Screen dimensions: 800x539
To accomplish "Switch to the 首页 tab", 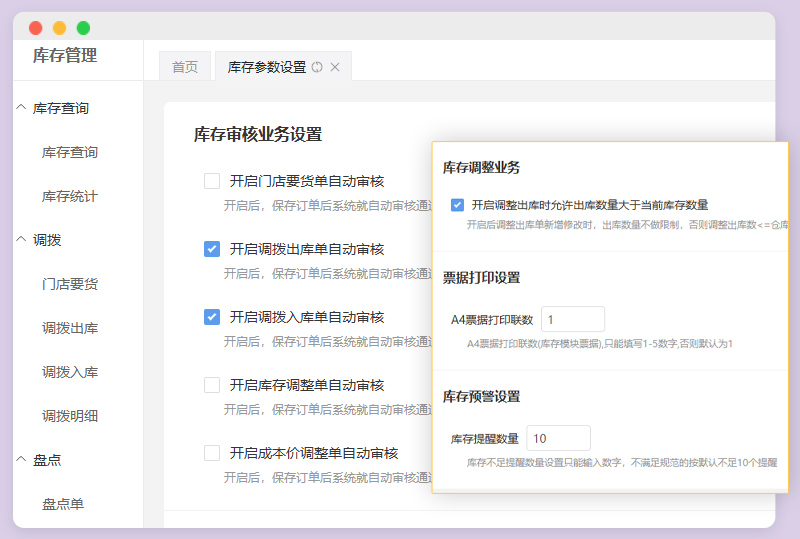I will click(185, 67).
